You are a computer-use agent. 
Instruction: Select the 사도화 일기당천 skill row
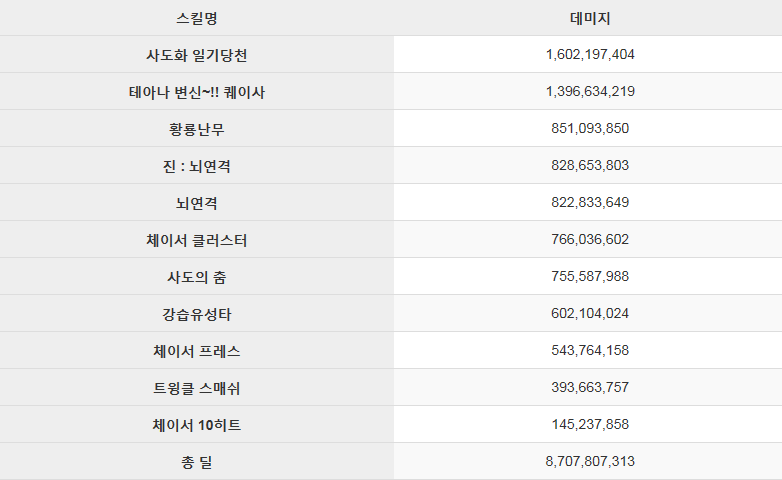(391, 54)
